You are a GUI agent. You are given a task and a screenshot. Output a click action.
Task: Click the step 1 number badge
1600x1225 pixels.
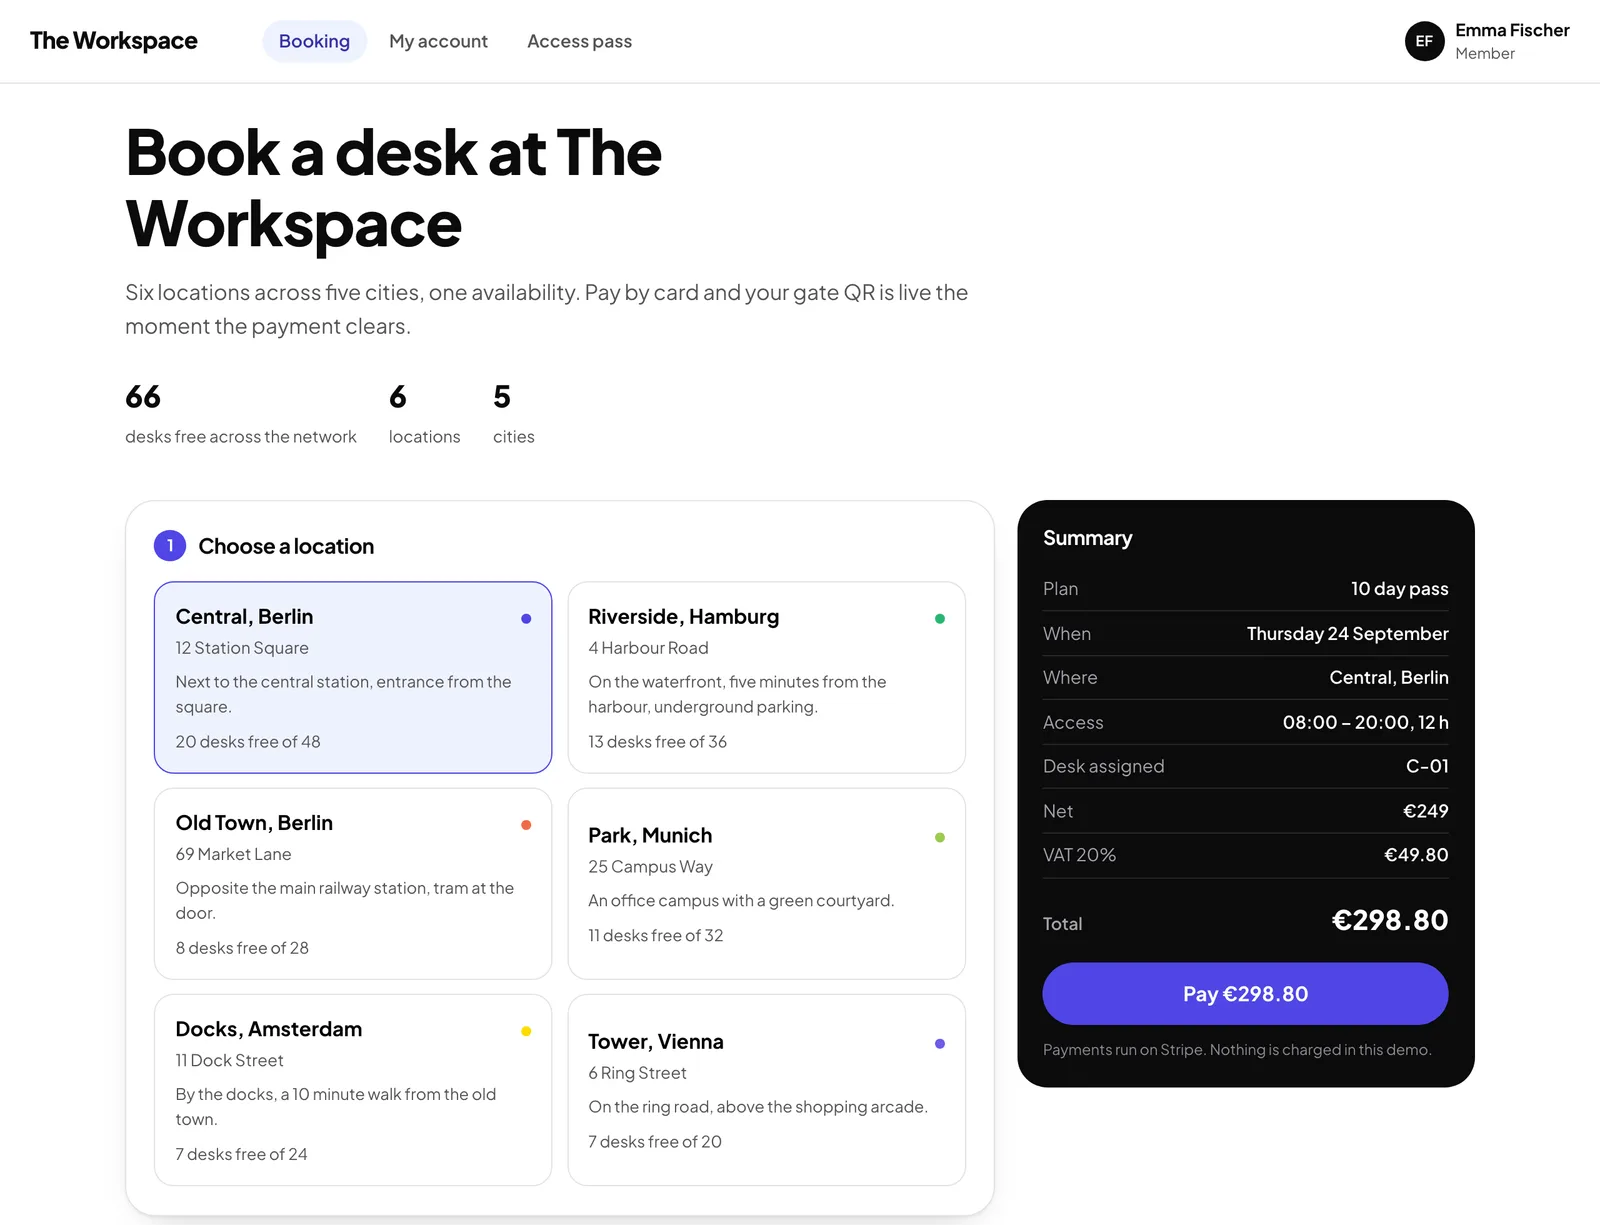click(170, 546)
